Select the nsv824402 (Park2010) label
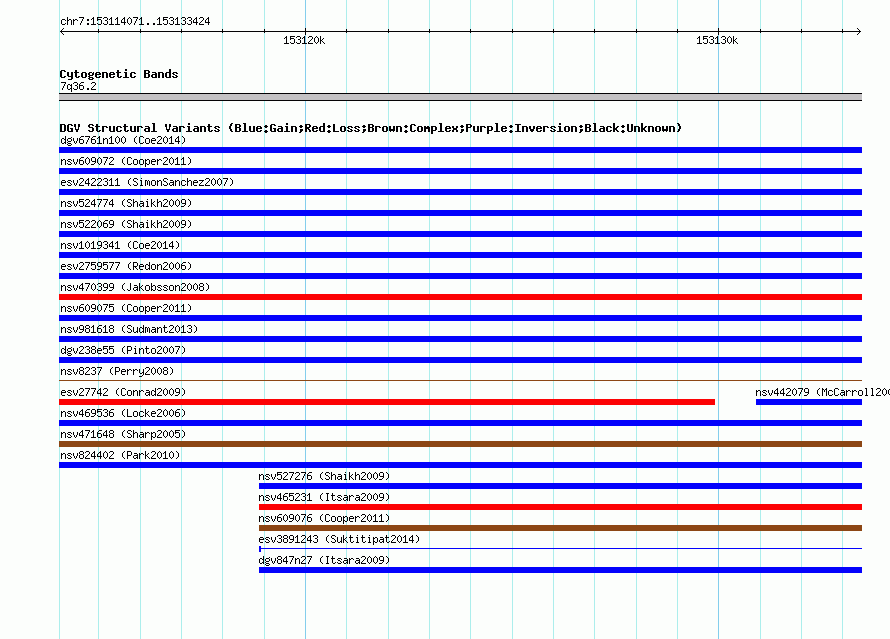The image size is (890, 639). click(120, 455)
